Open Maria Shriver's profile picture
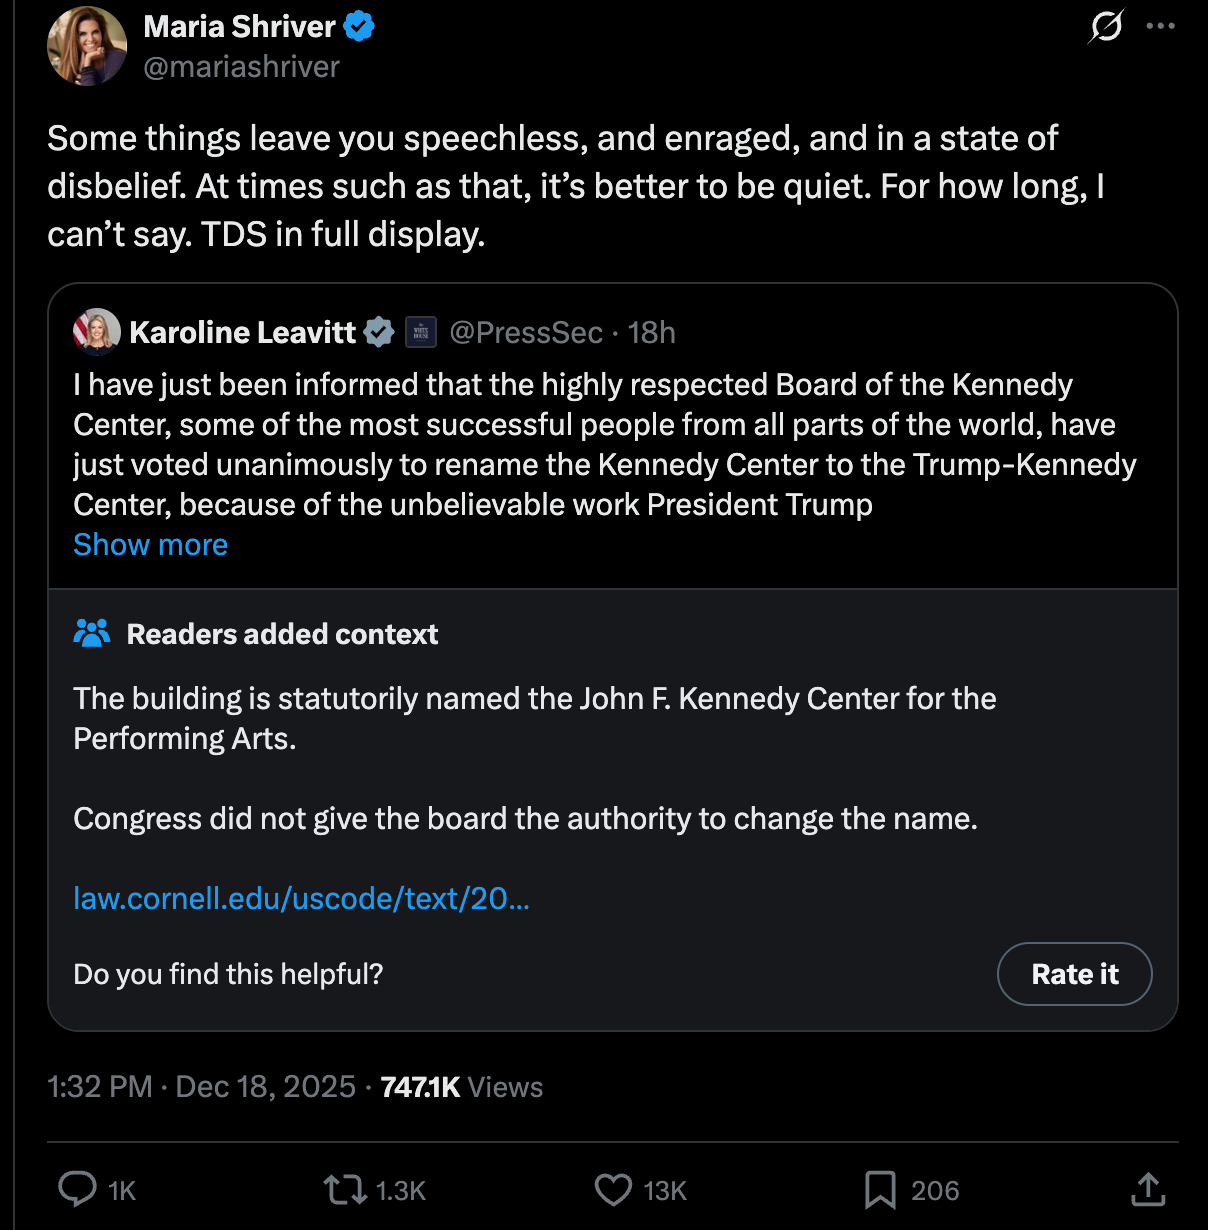Image resolution: width=1208 pixels, height=1230 pixels. pos(87,46)
